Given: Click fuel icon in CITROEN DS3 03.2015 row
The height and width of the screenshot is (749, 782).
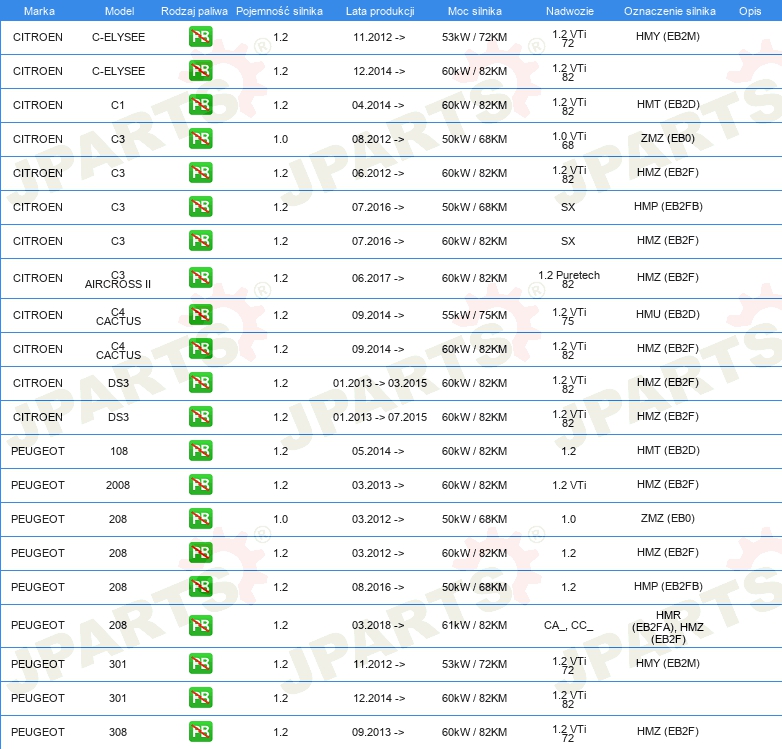Looking at the screenshot, I should (x=200, y=383).
